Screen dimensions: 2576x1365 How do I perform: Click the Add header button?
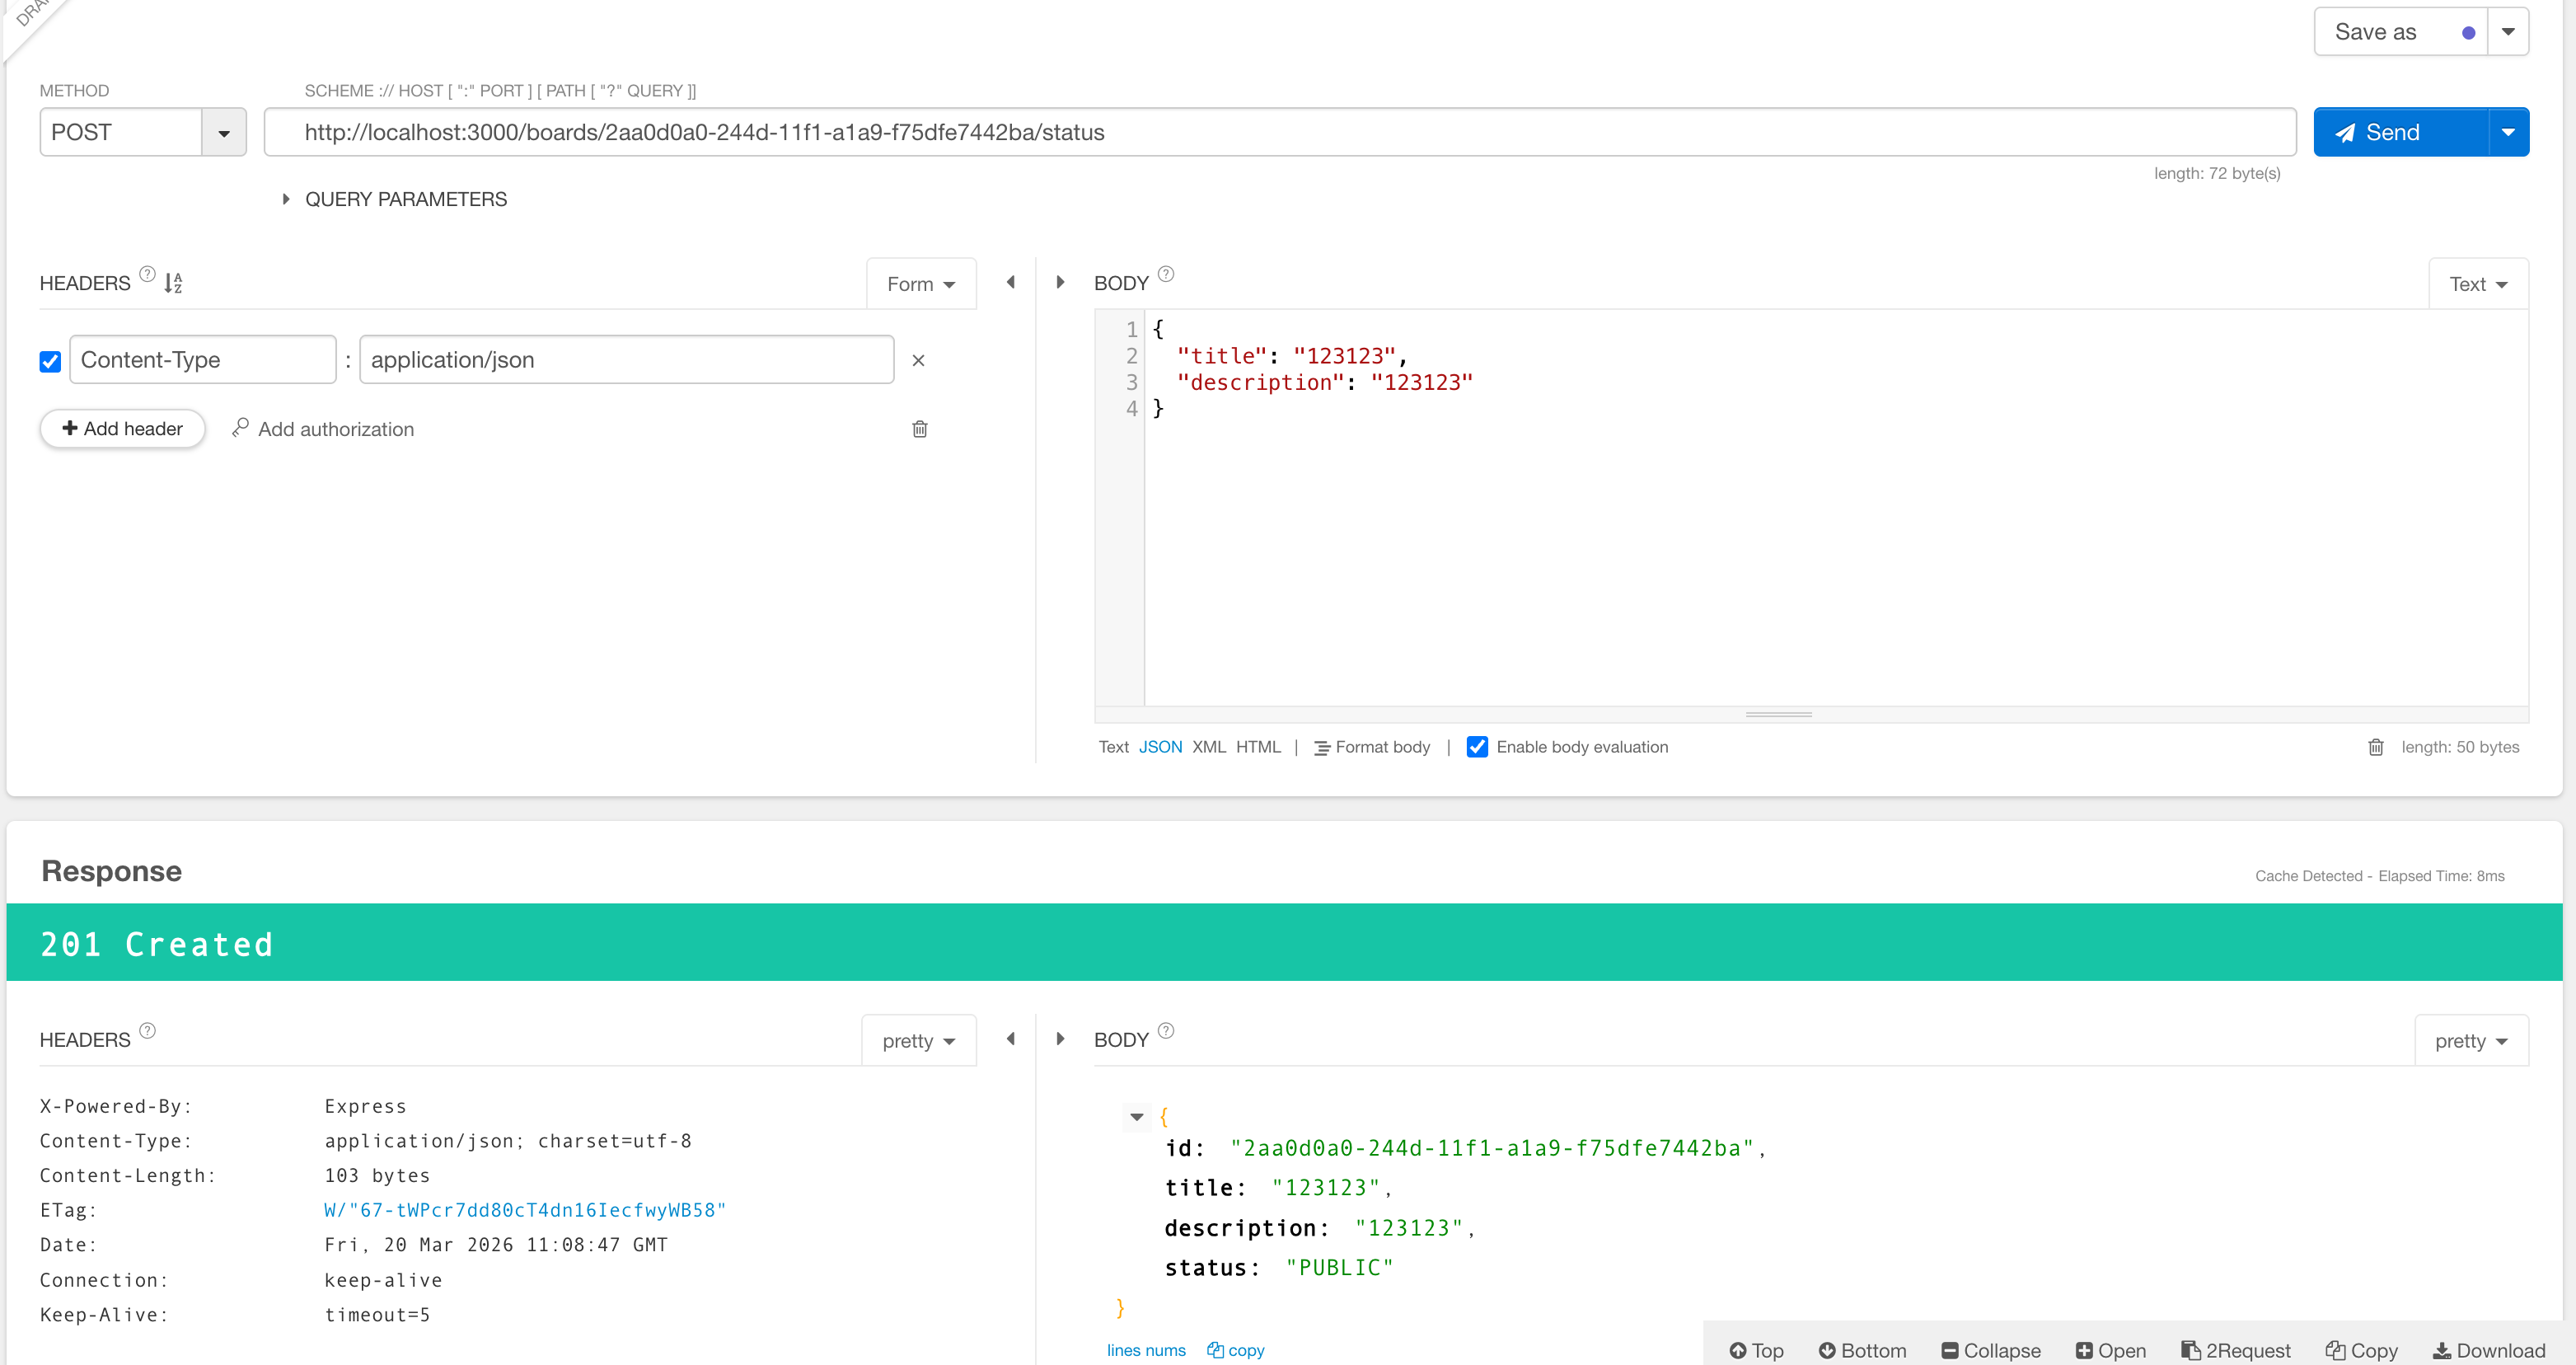[x=122, y=429]
